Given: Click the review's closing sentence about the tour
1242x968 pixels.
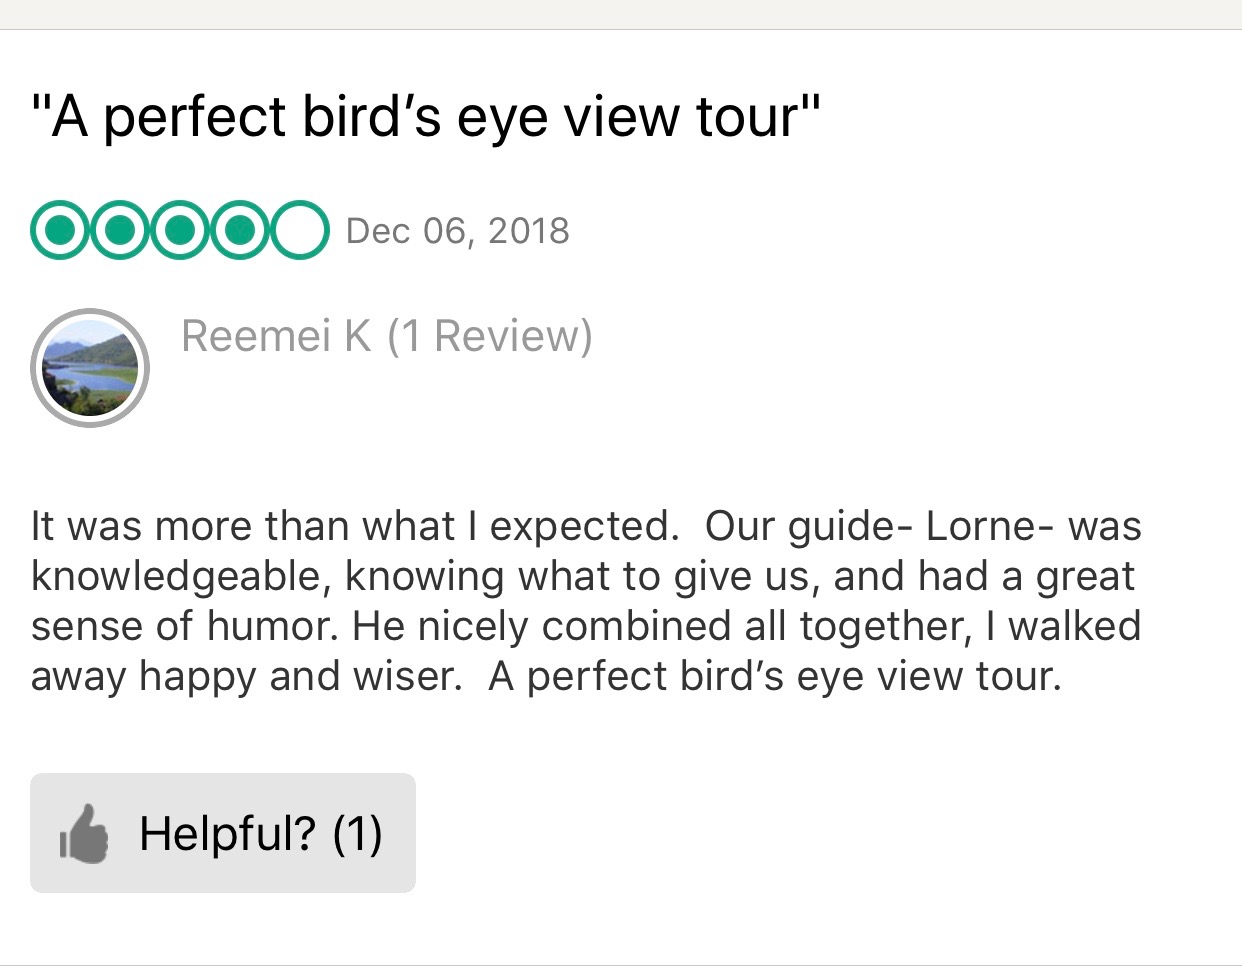Looking at the screenshot, I should pos(775,677).
